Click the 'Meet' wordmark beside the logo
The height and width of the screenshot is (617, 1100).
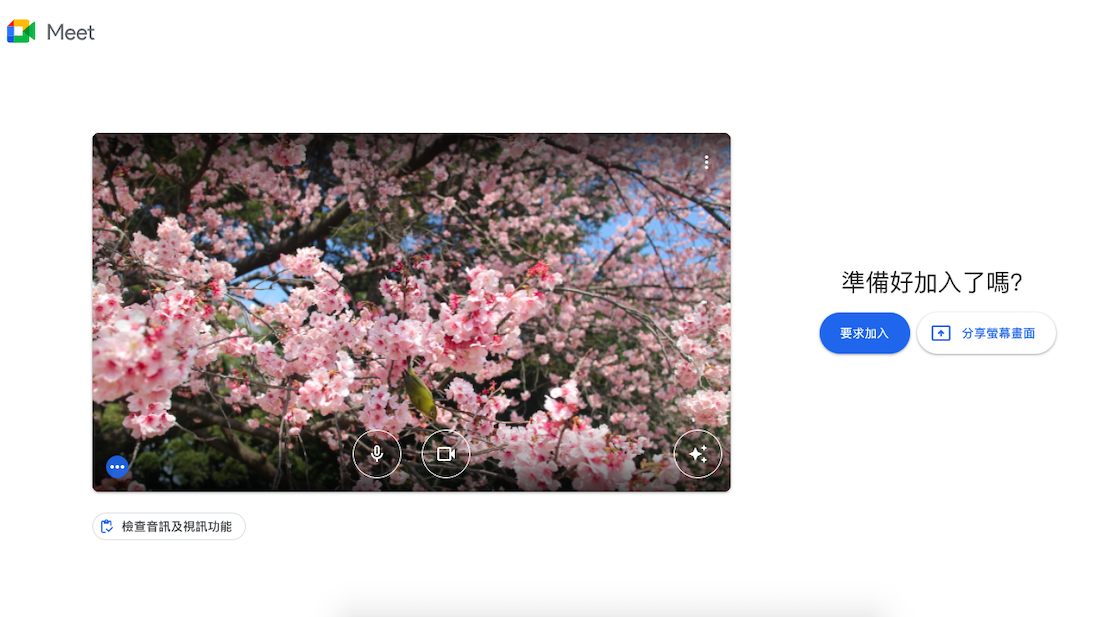coord(71,32)
